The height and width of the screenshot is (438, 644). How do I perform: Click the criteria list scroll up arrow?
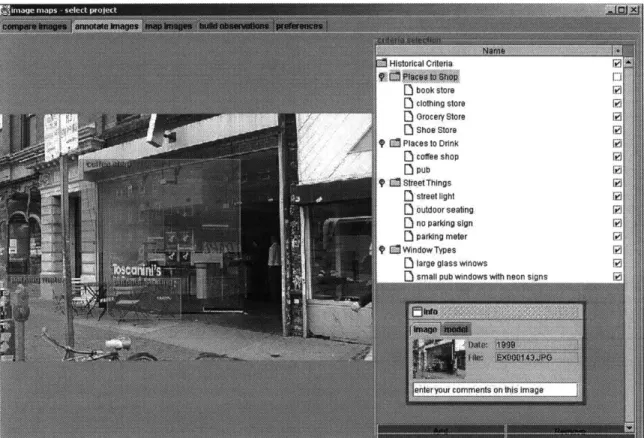pos(628,62)
